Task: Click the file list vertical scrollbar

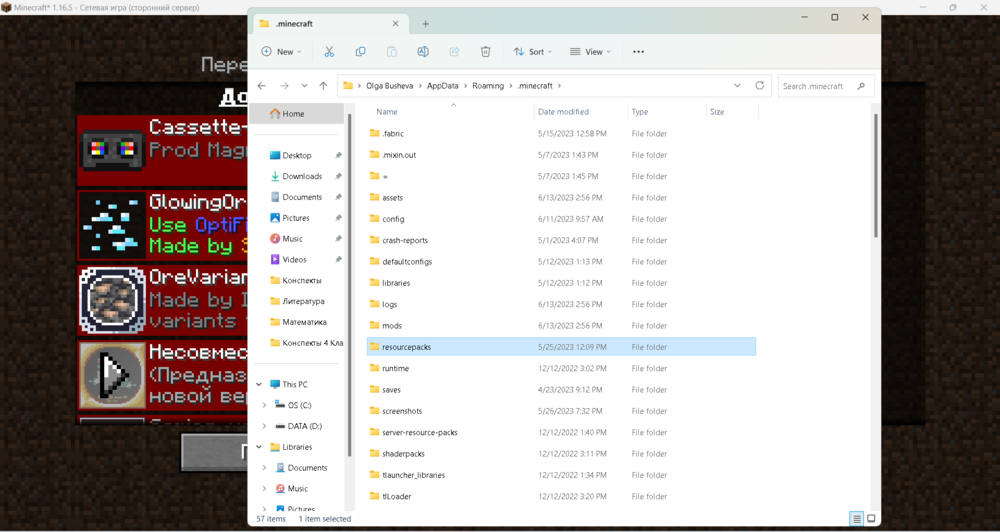Action: point(876,175)
